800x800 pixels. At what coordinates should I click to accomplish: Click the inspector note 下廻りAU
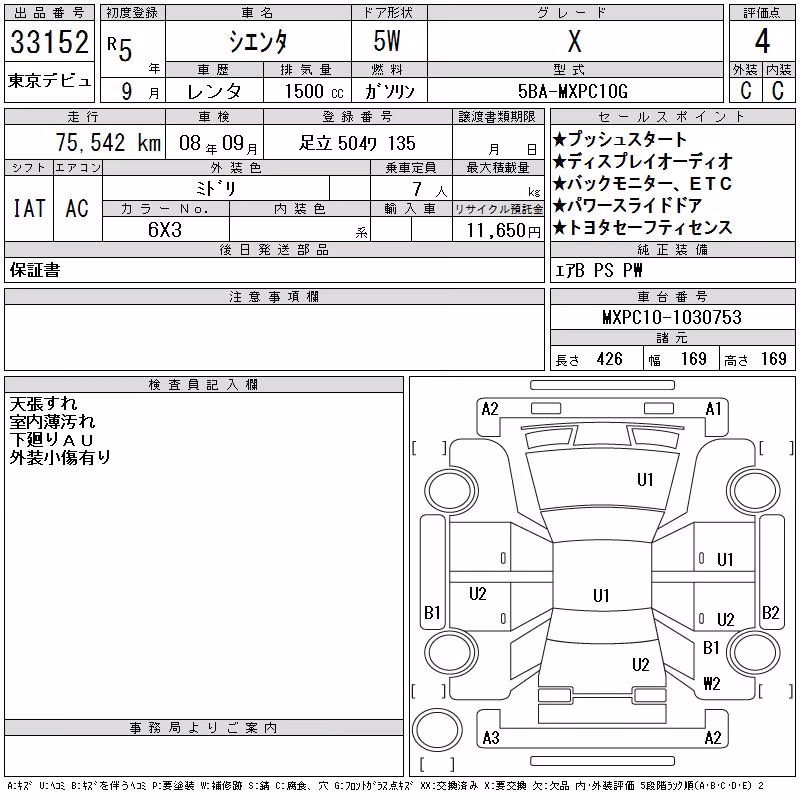click(x=52, y=439)
